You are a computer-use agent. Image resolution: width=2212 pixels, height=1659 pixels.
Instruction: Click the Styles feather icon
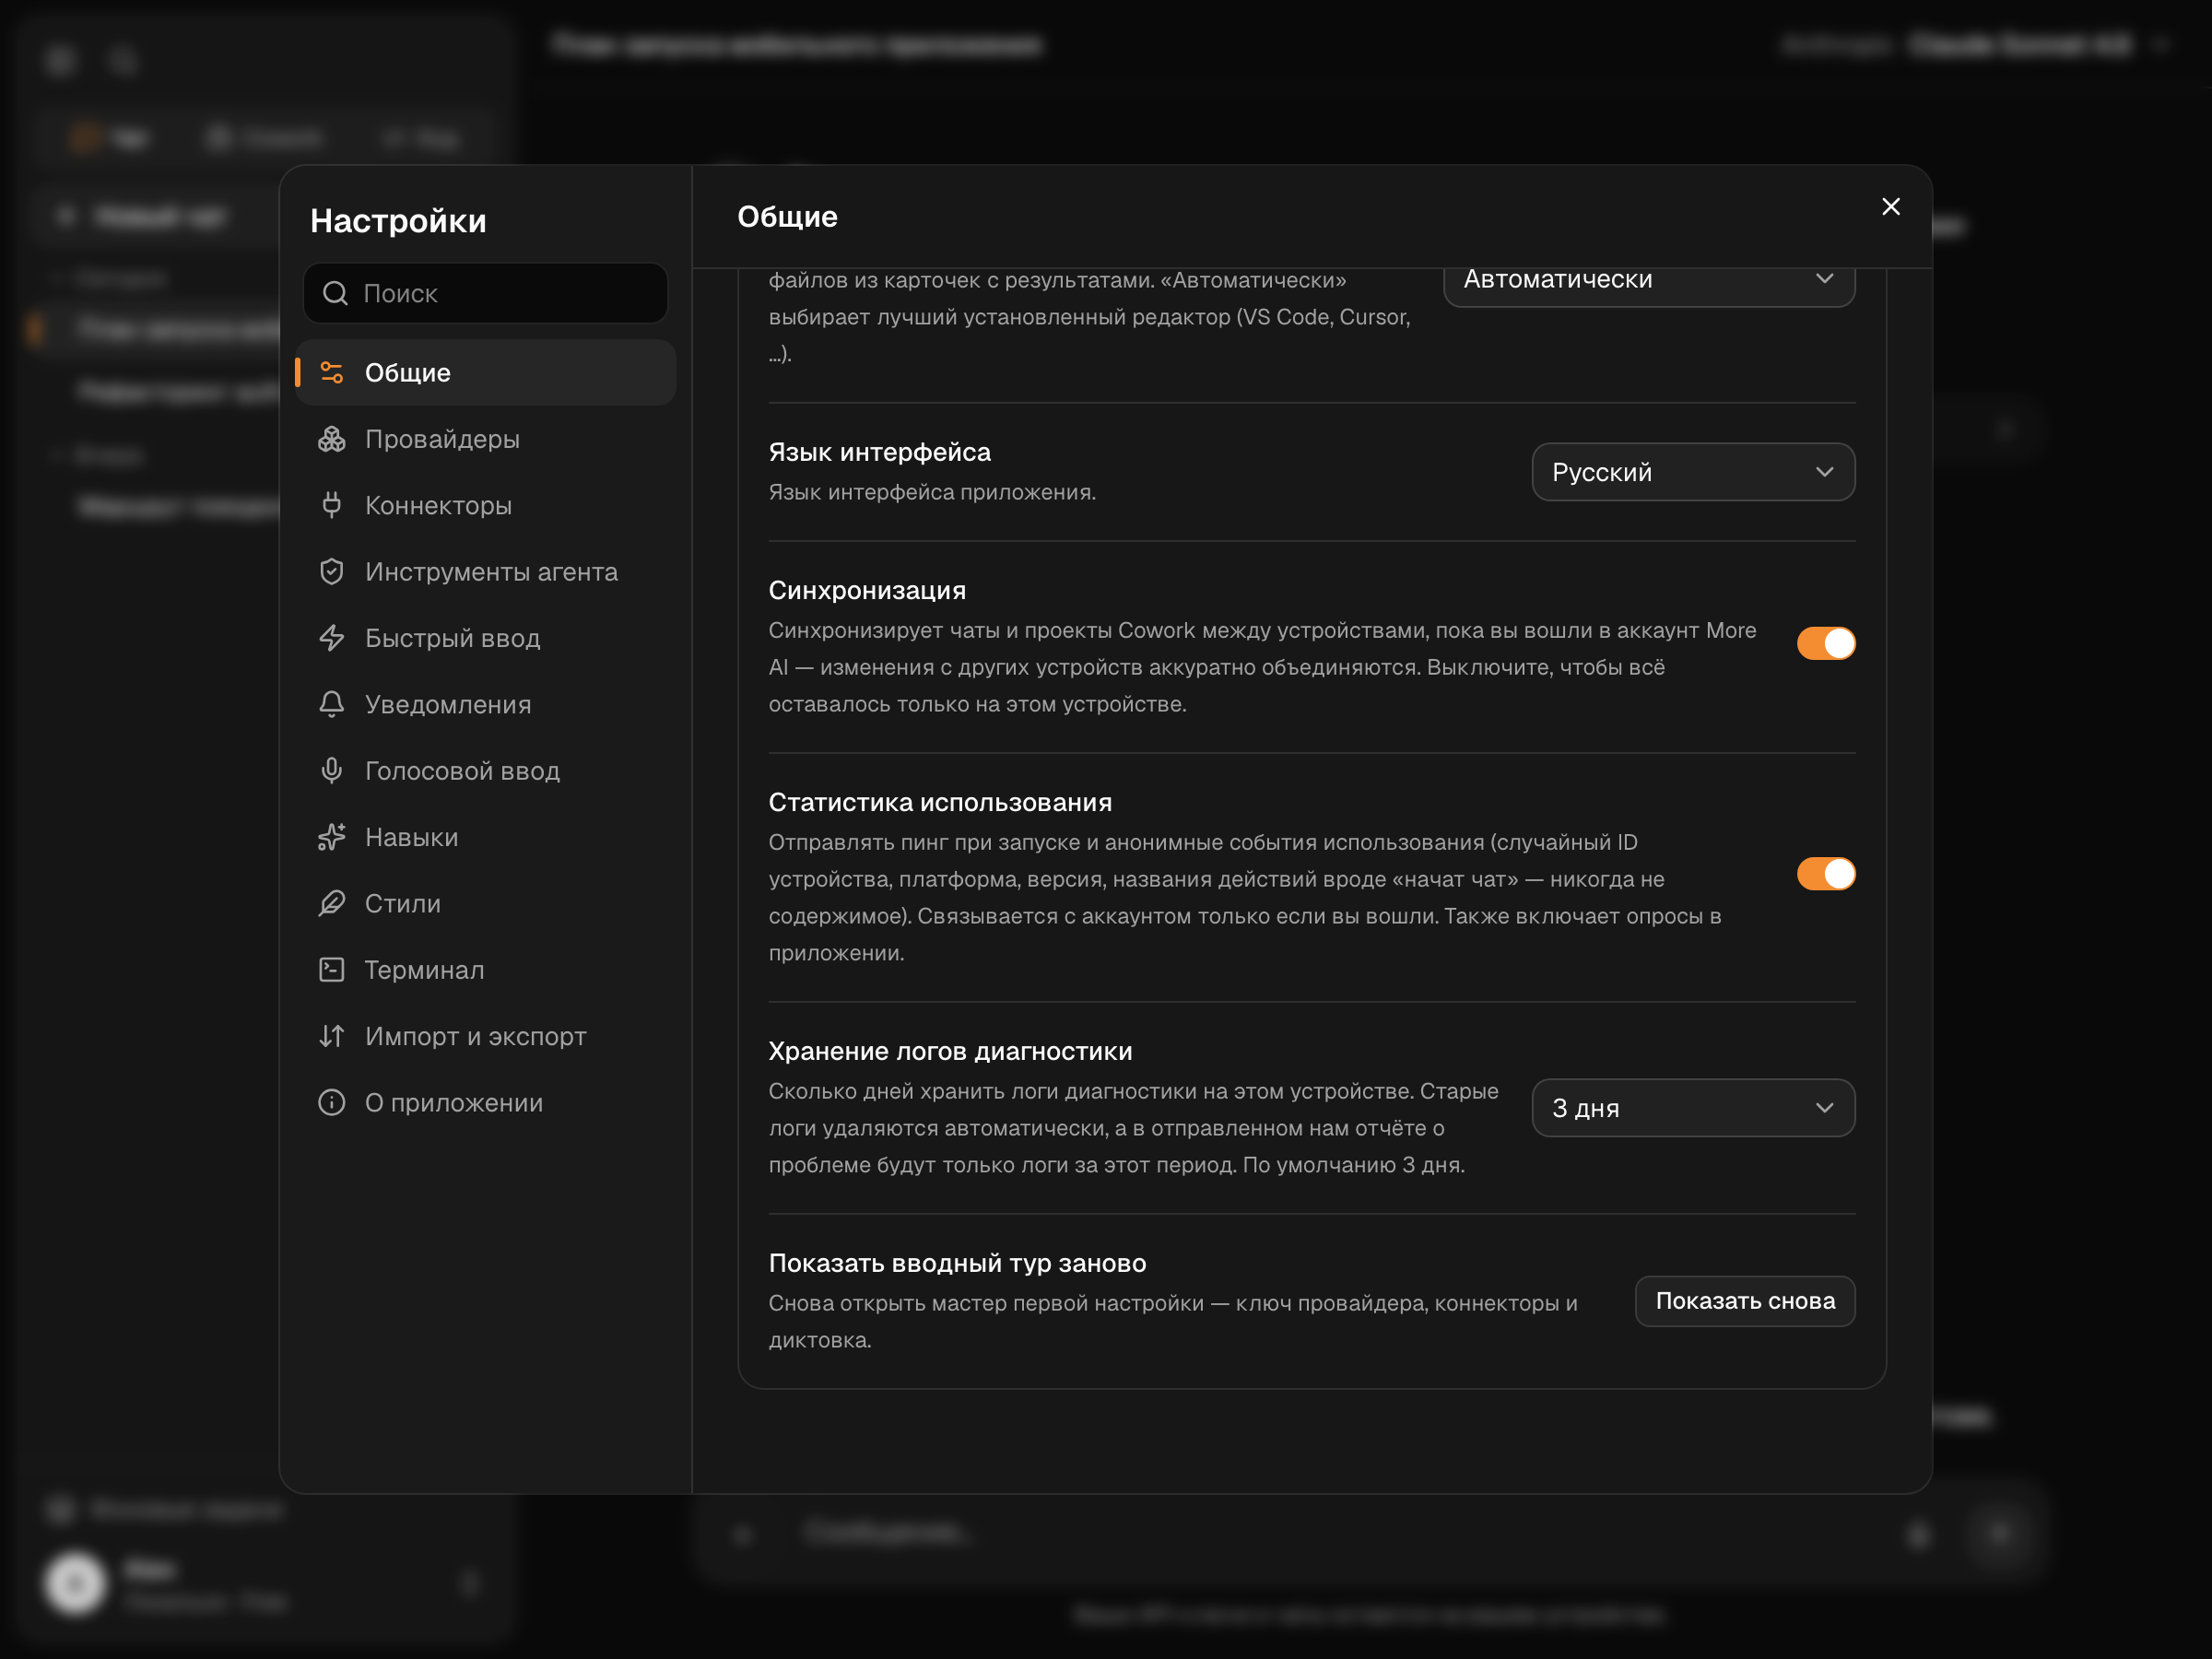point(331,903)
